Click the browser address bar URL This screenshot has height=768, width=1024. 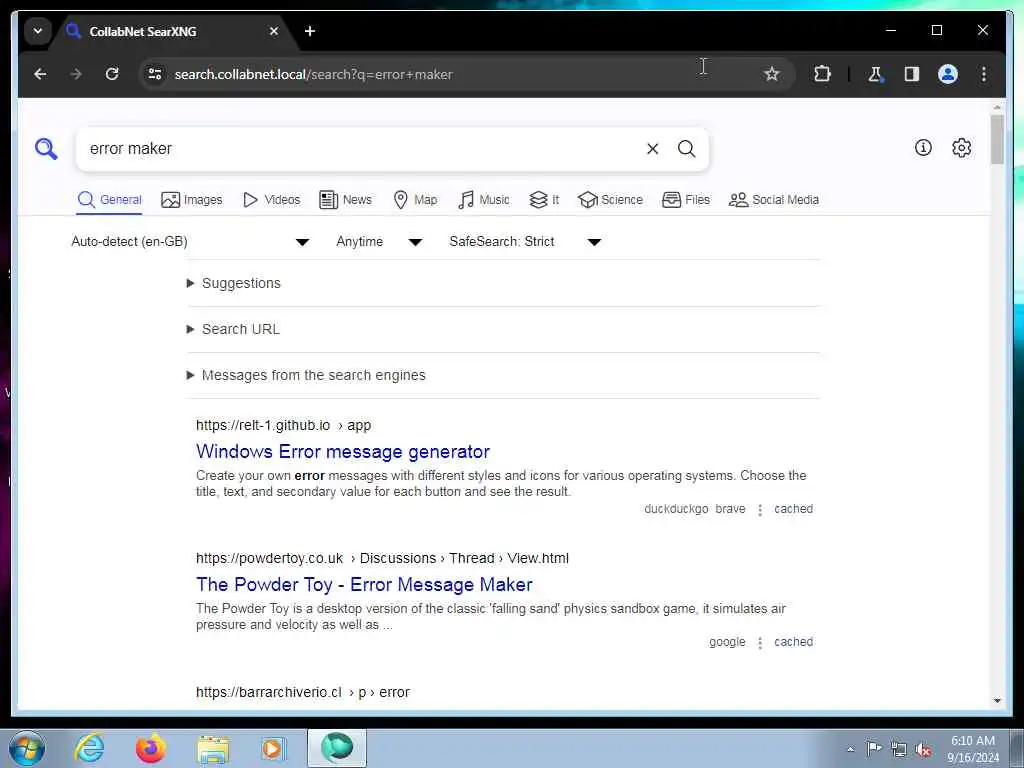313,74
